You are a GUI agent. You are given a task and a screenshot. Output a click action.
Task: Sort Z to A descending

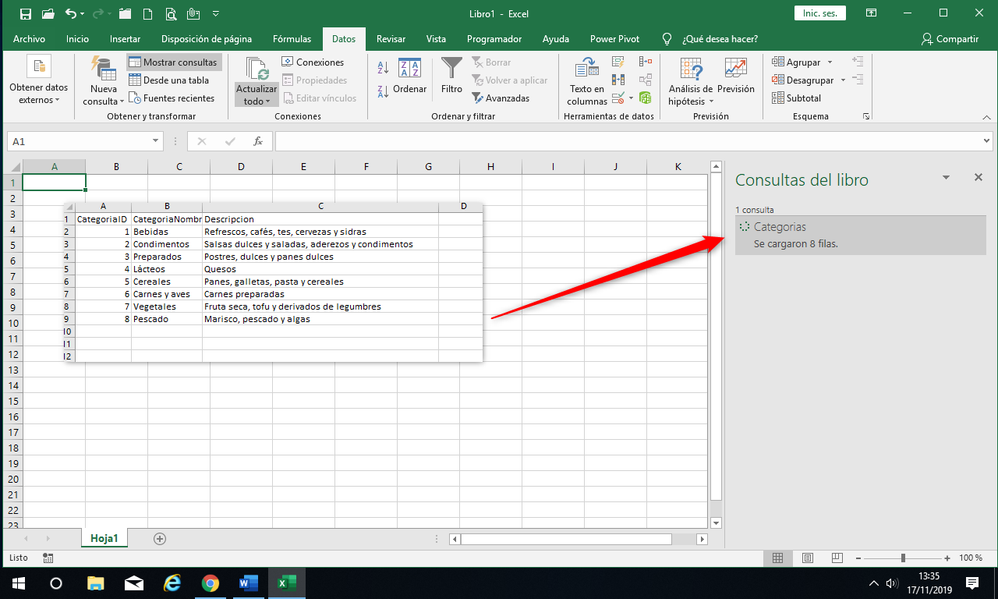(383, 91)
